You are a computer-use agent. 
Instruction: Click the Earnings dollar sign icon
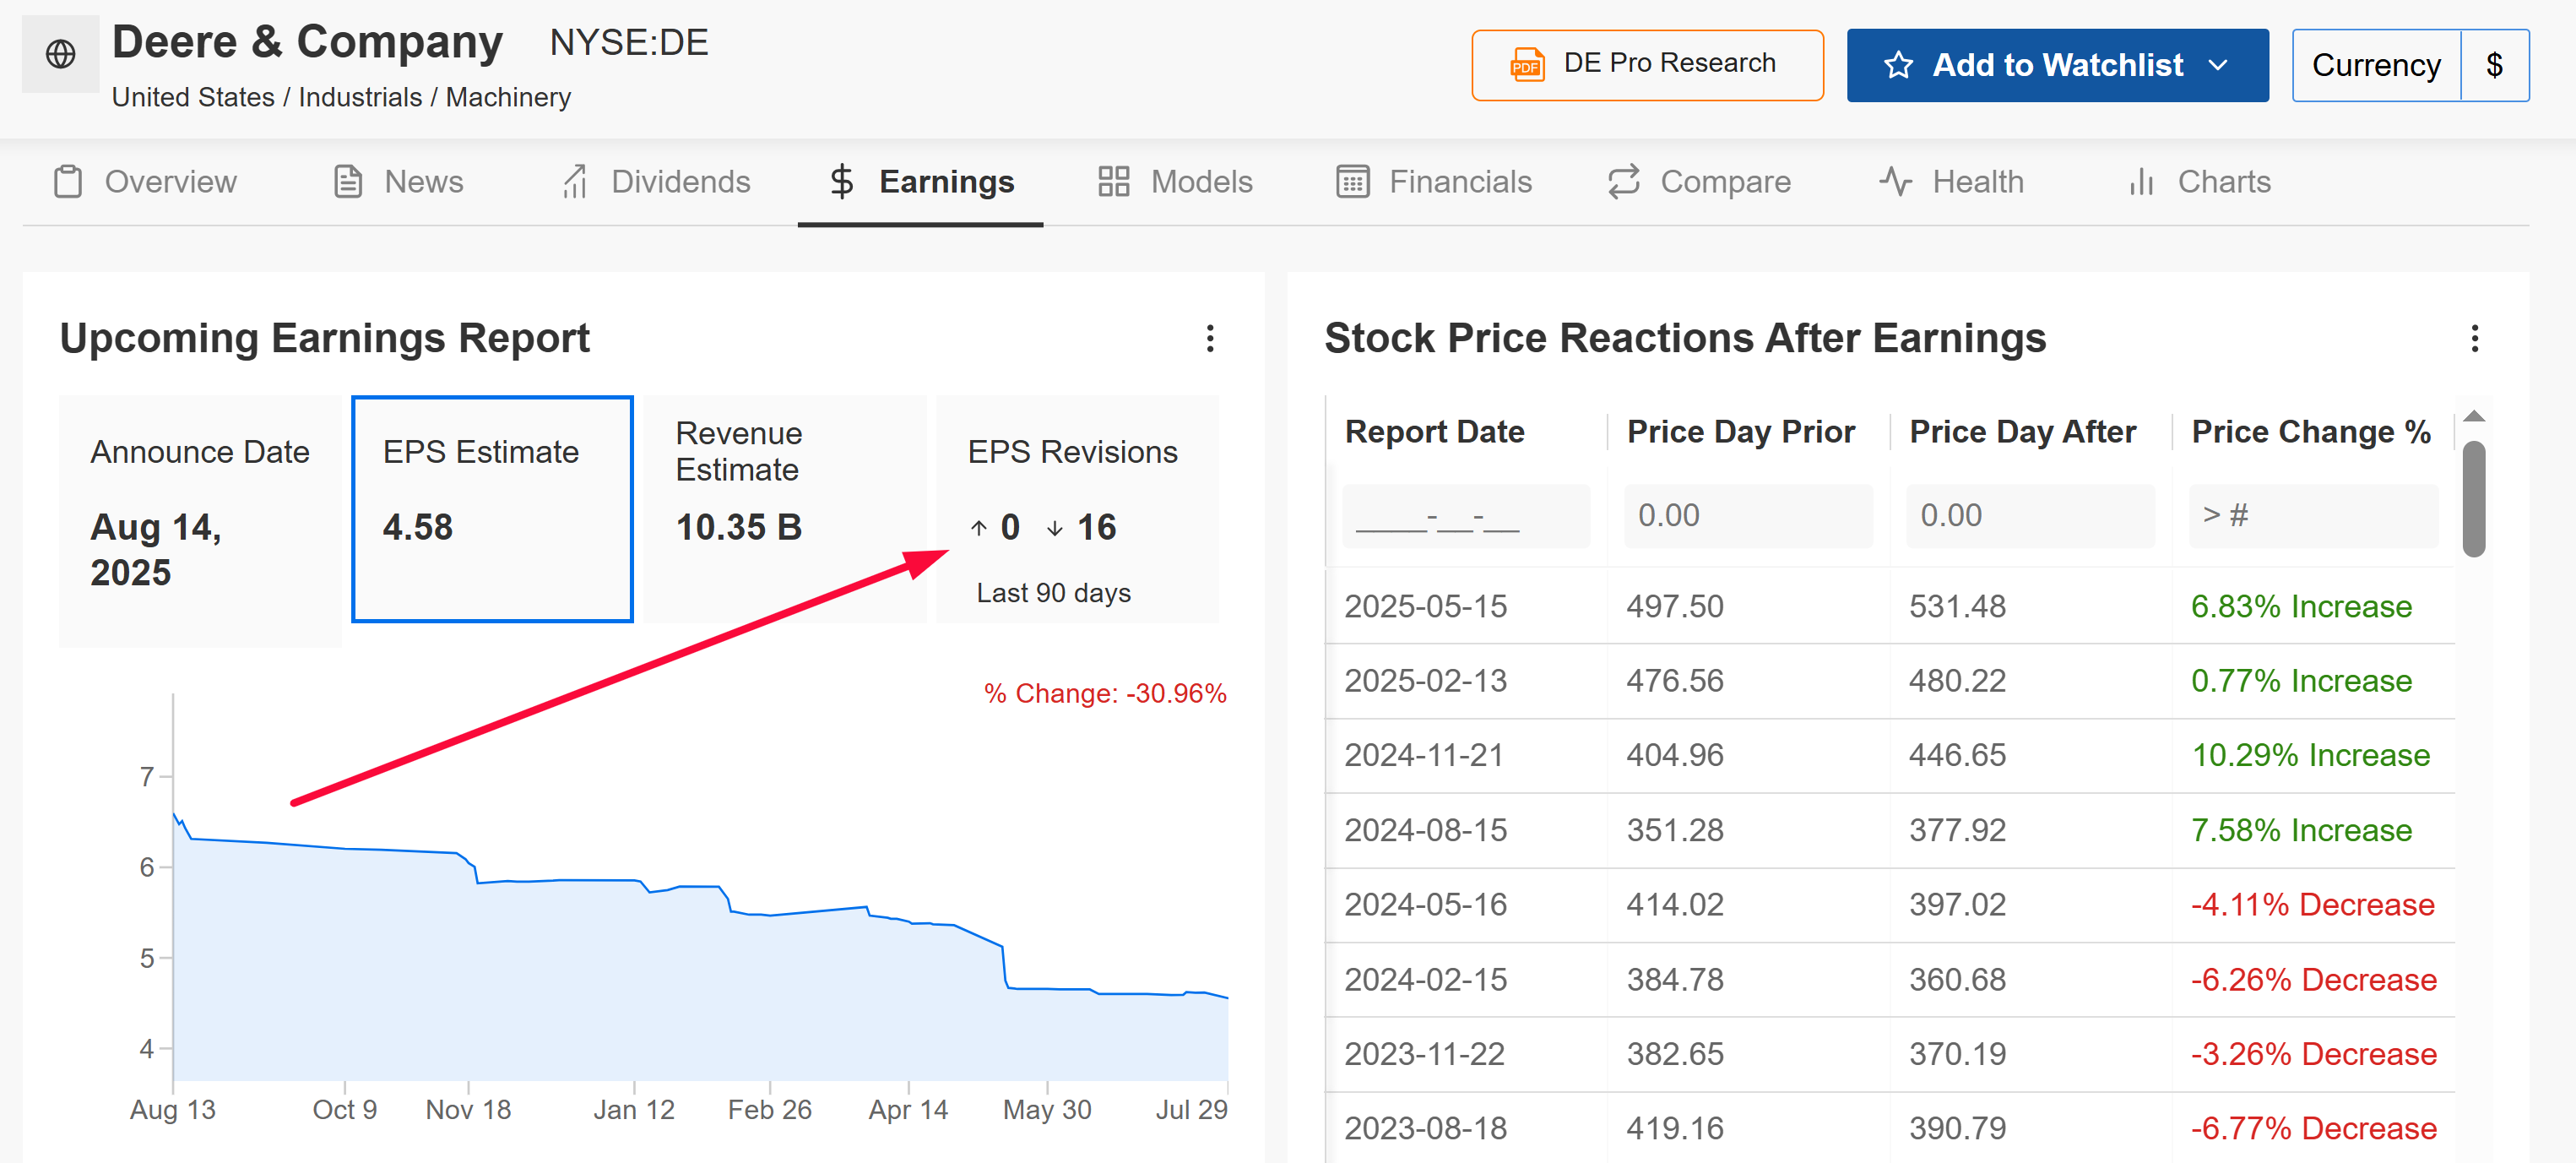[x=842, y=182]
